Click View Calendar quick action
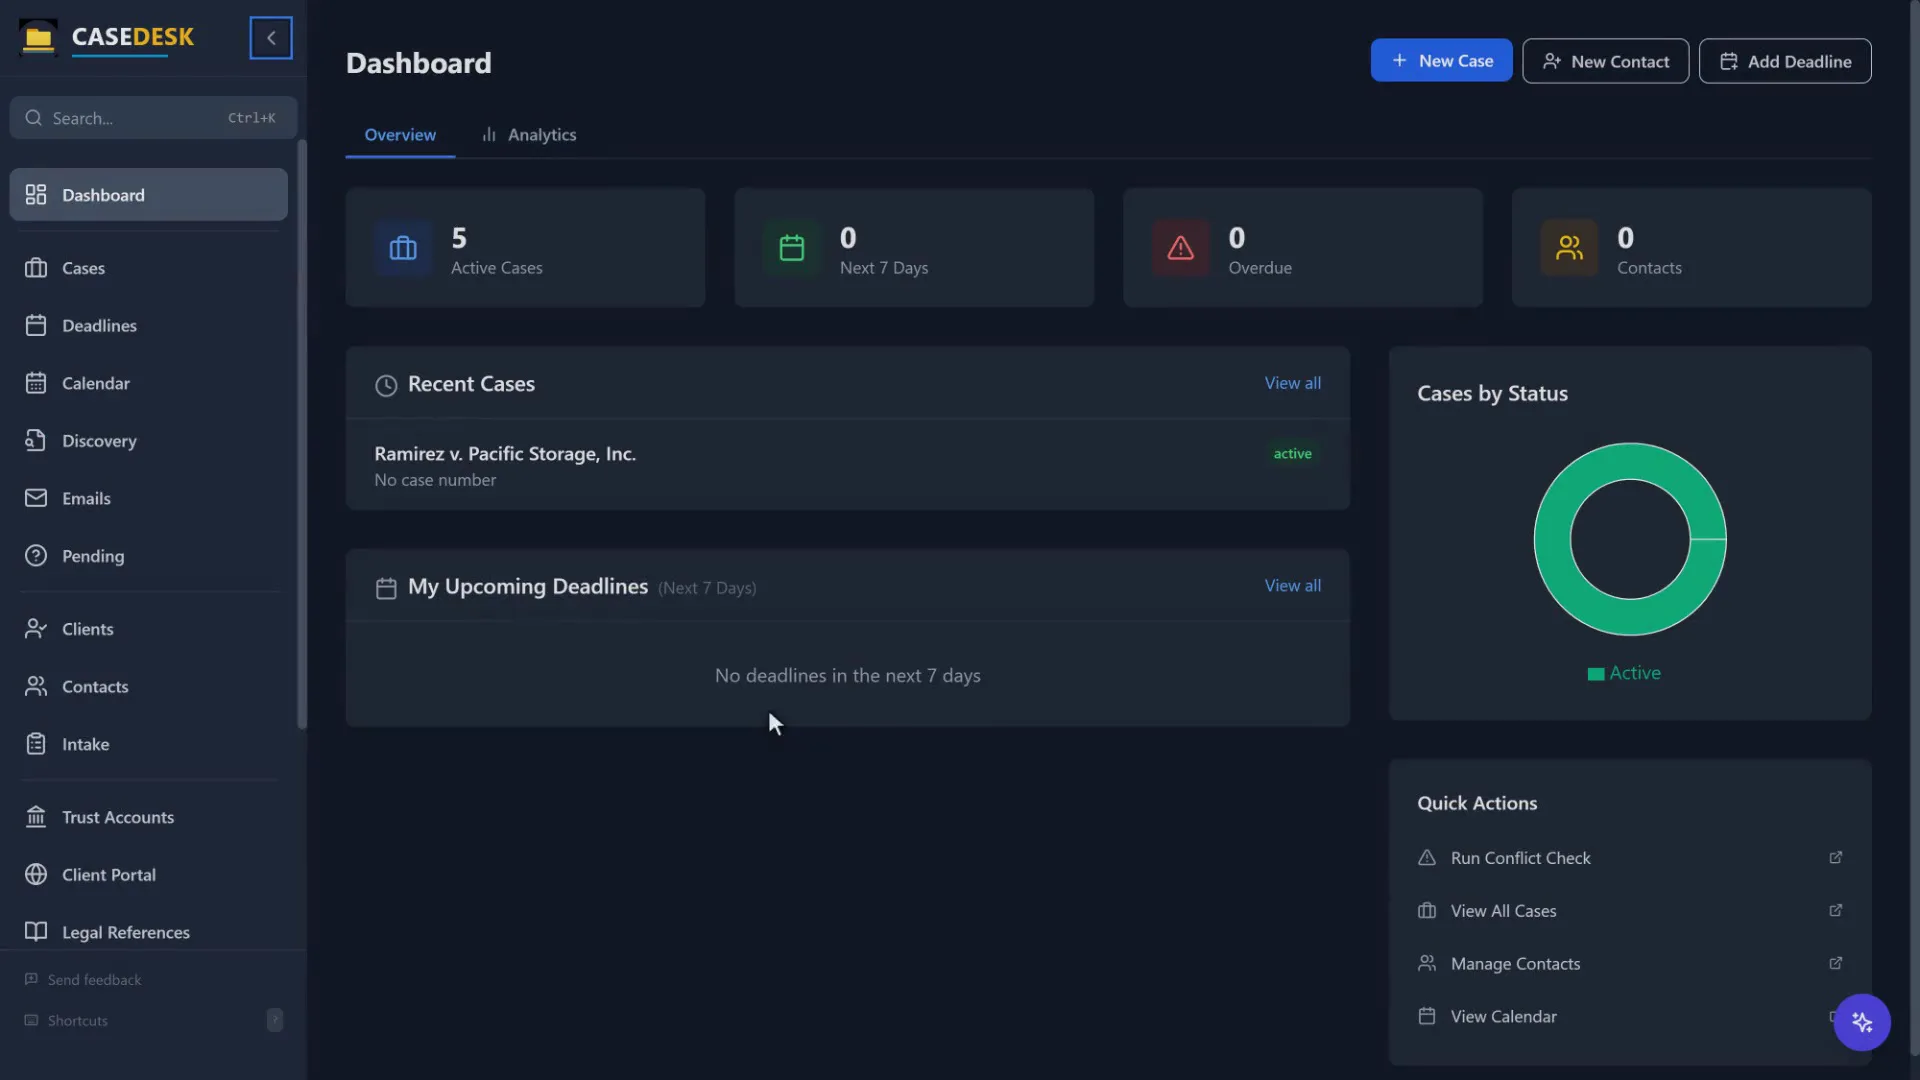 pos(1630,1017)
